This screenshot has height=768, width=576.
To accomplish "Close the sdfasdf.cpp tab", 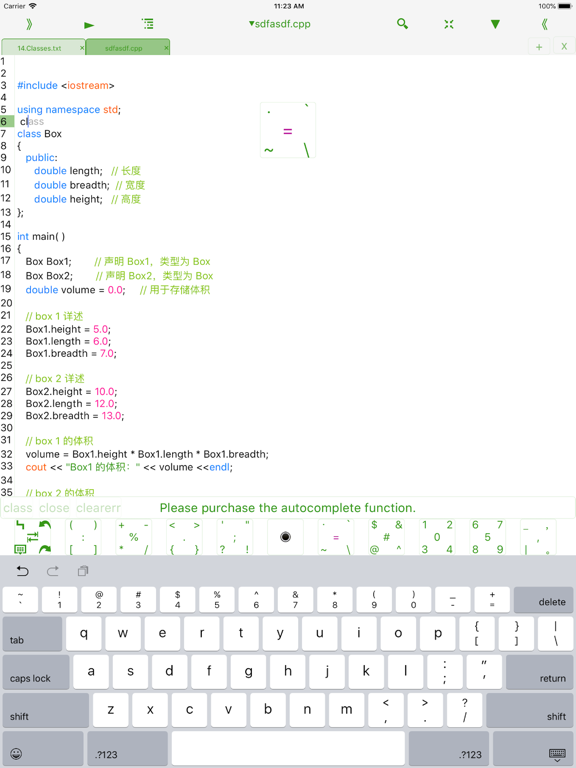I will (x=166, y=48).
